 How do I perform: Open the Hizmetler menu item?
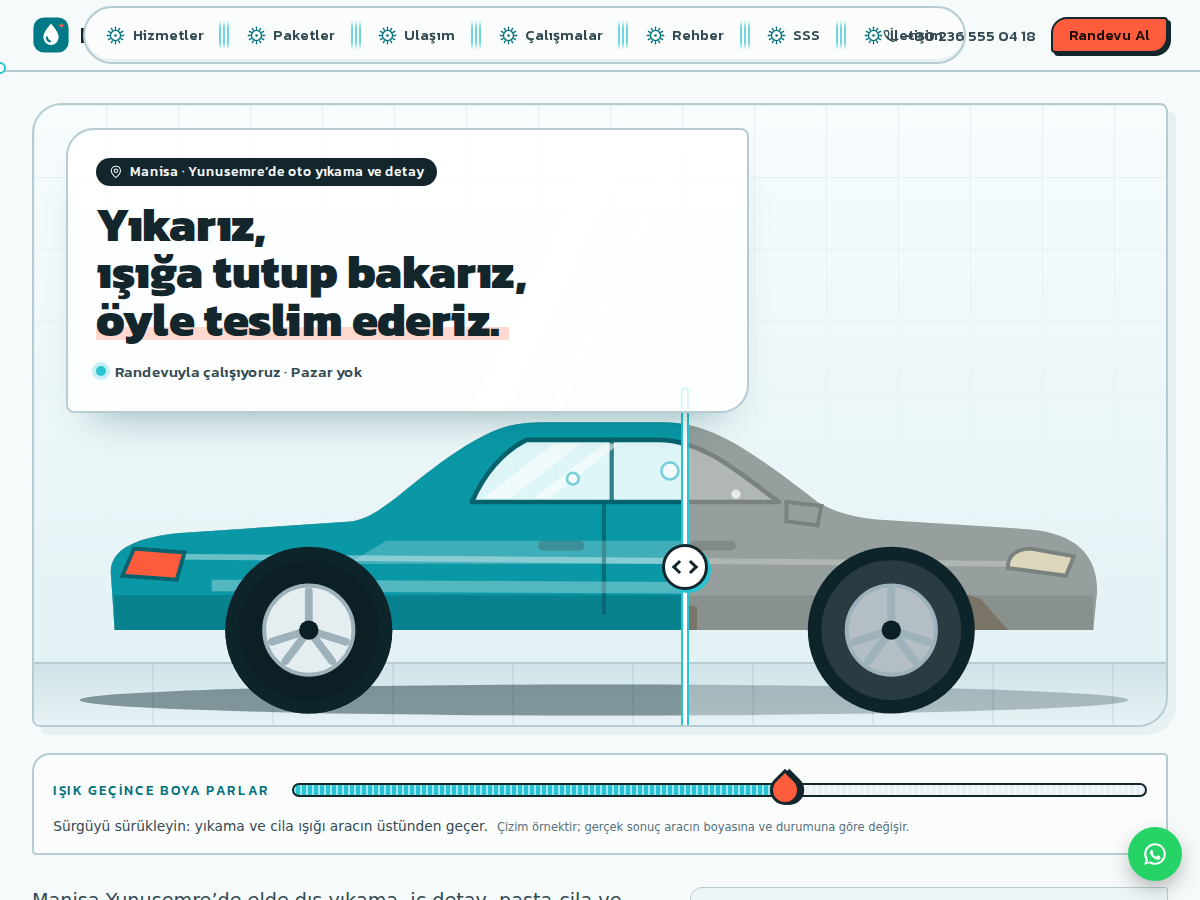tap(155, 35)
